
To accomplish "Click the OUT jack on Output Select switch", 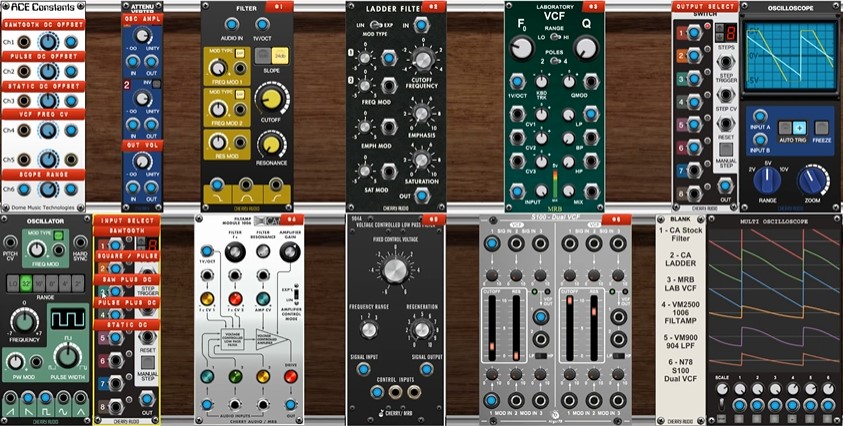I will [x=725, y=186].
